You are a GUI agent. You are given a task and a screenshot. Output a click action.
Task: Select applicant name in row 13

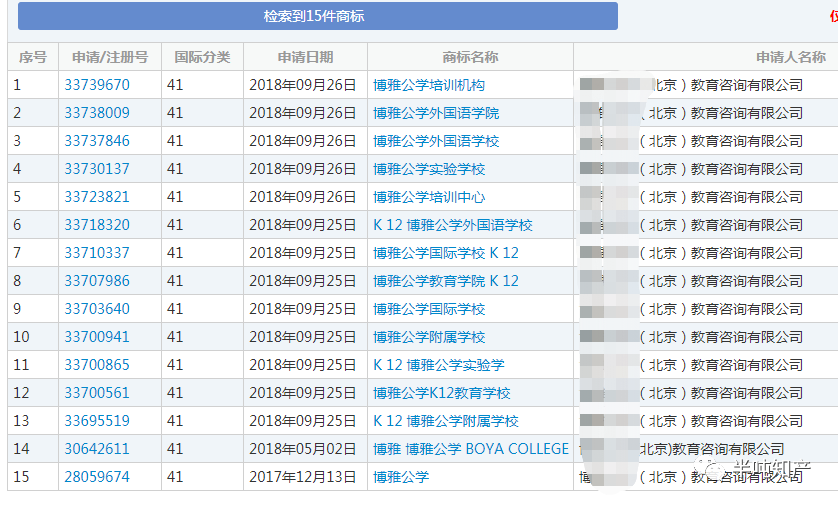pos(692,421)
